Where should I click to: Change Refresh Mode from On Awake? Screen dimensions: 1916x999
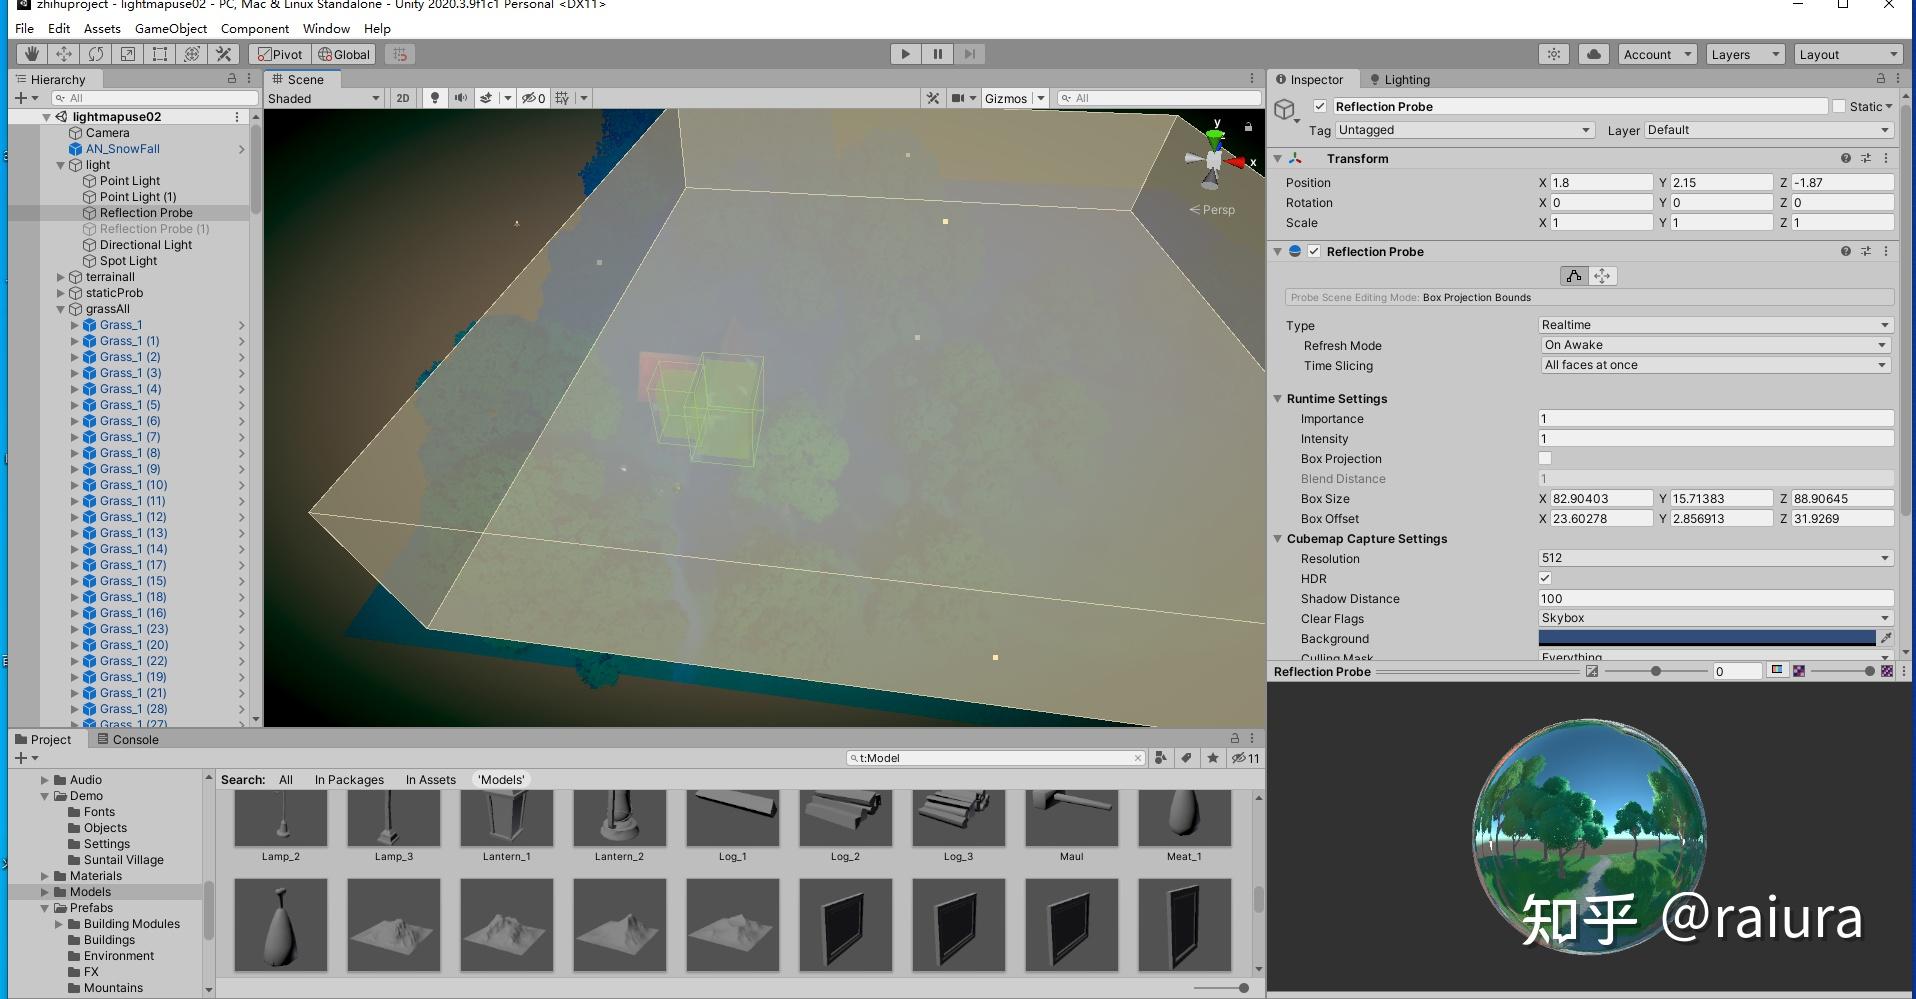(x=1713, y=344)
